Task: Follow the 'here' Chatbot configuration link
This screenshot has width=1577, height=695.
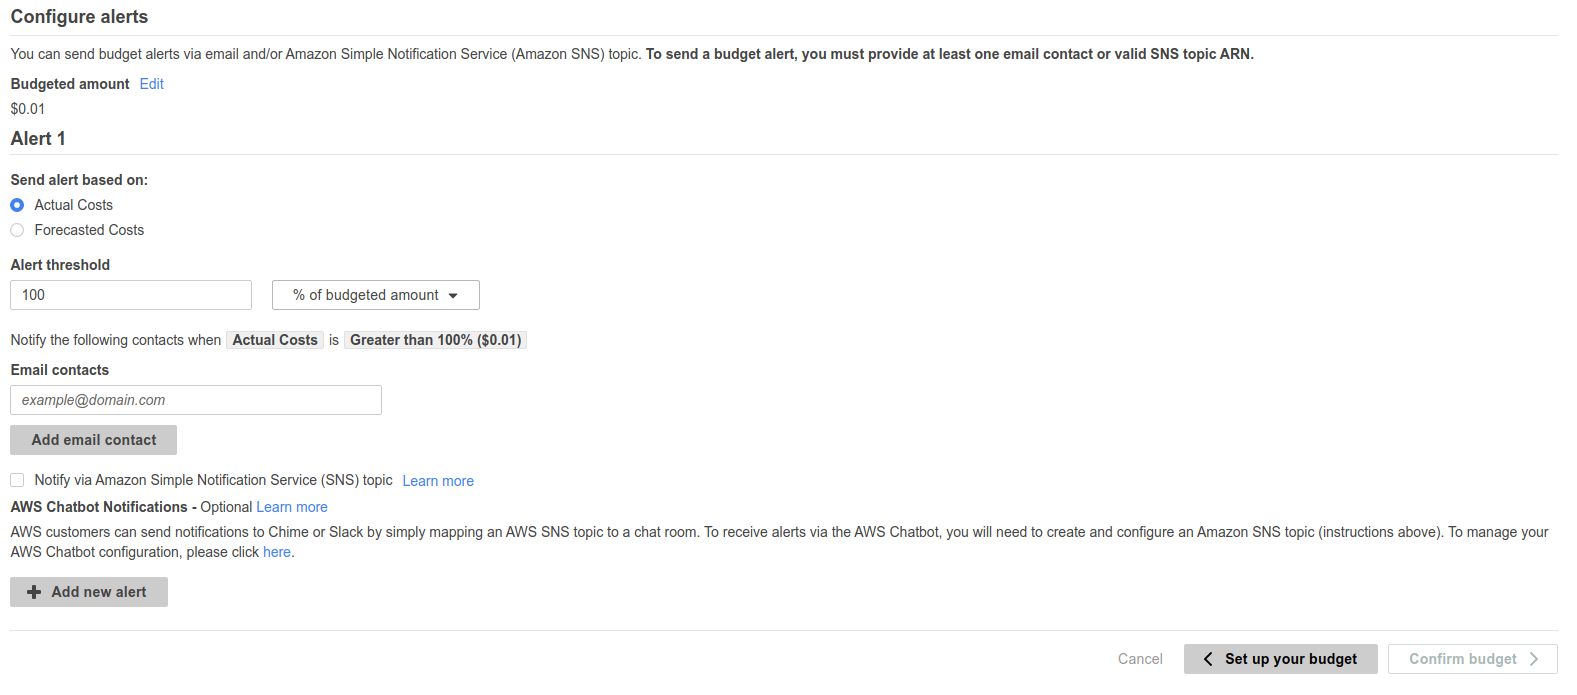Action: 277,552
